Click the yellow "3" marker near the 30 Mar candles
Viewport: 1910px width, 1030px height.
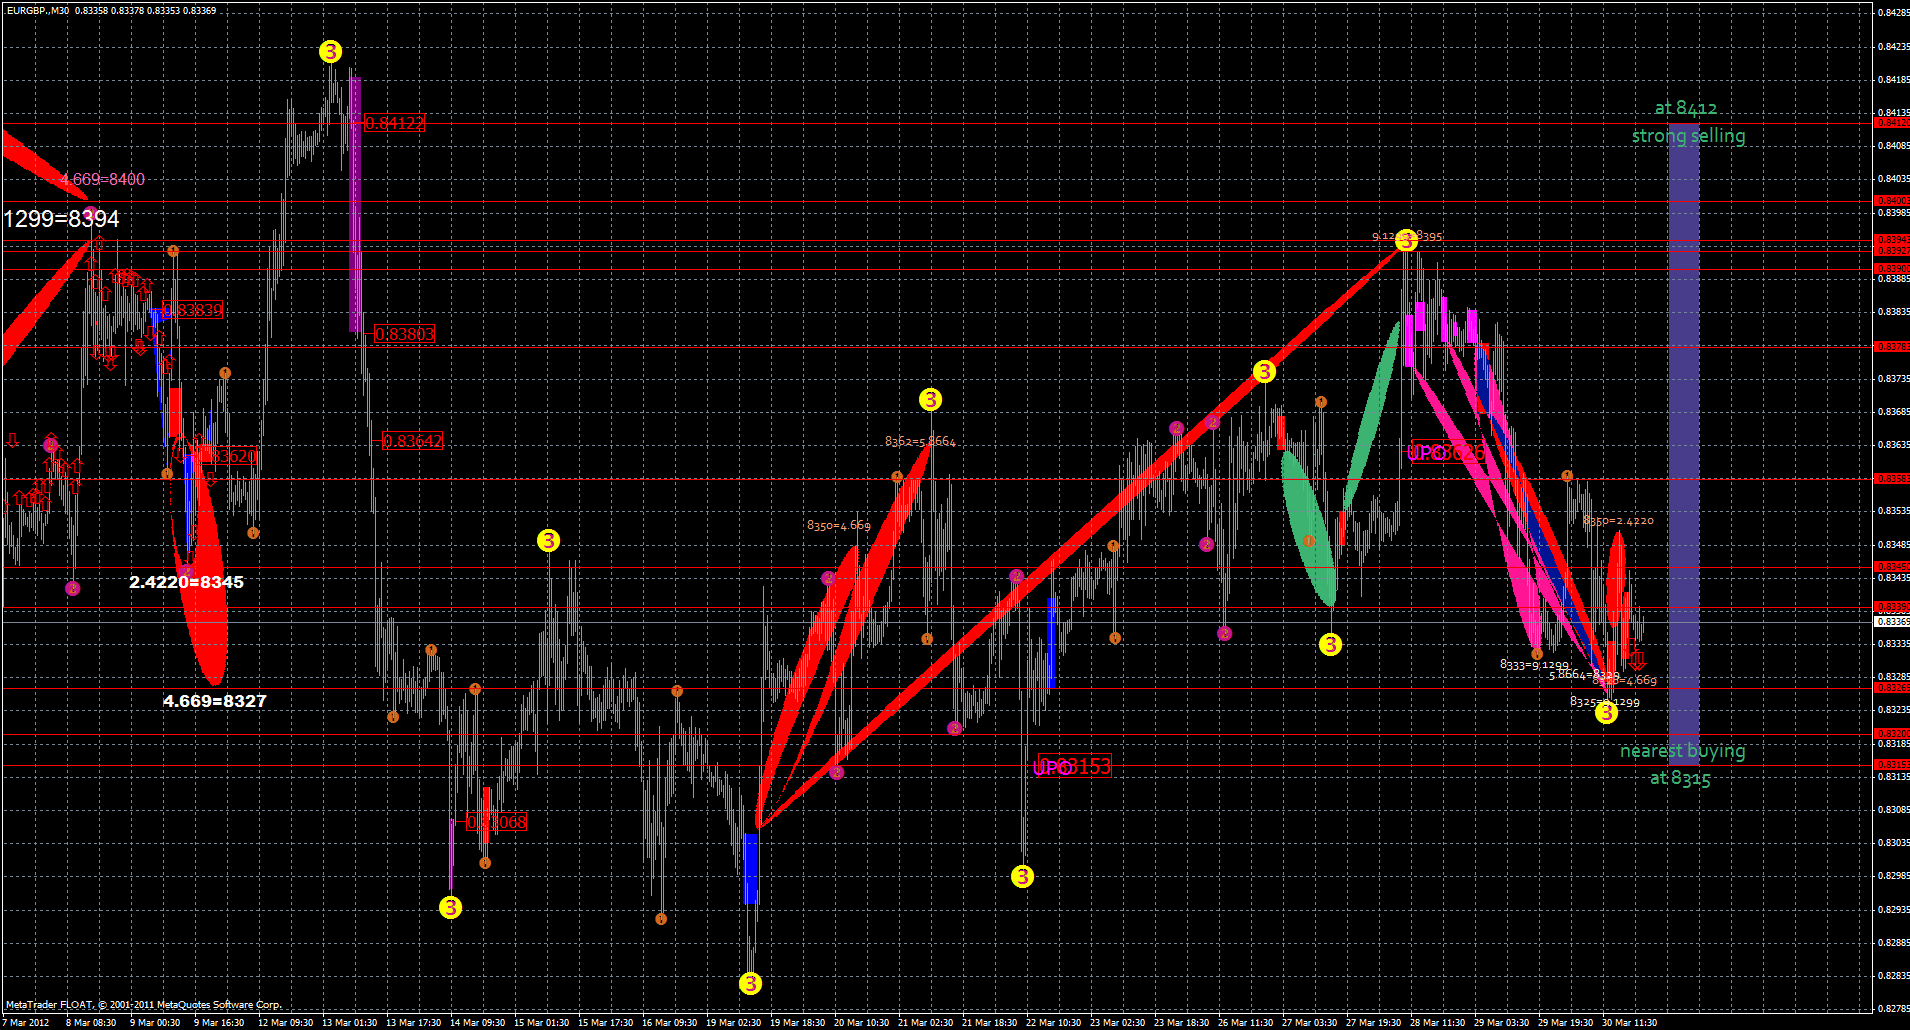[x=1608, y=713]
